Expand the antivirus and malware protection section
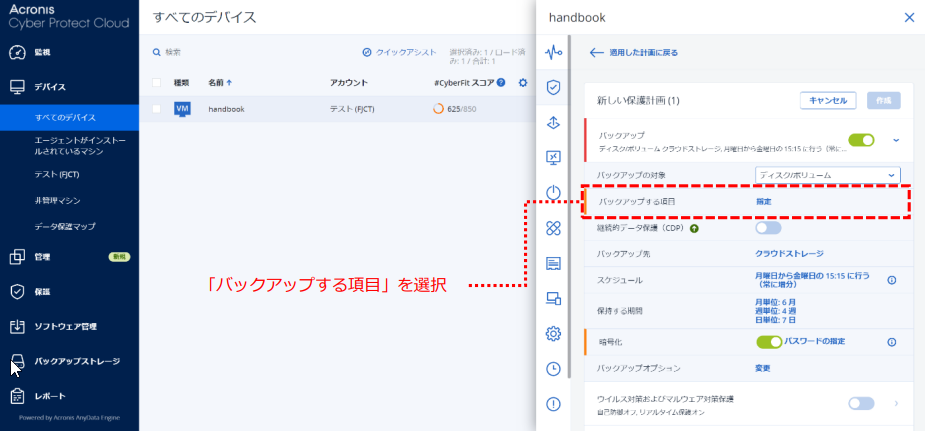The width and height of the screenshot is (925, 435). coord(896,403)
